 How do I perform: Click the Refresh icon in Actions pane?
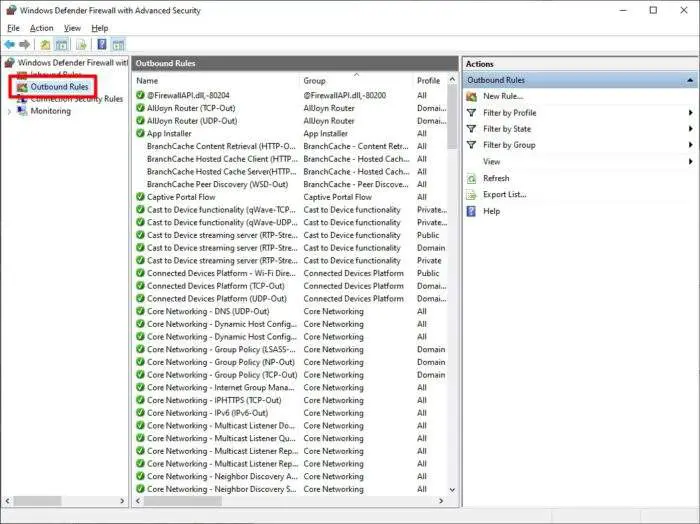471,179
